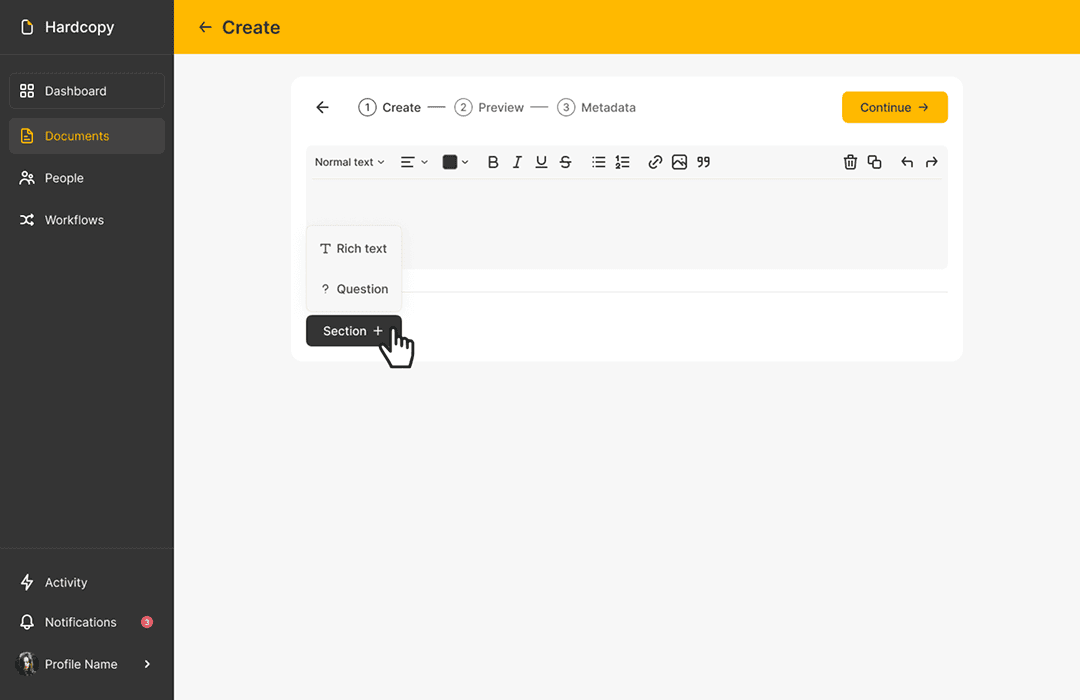
Task: Apply strikethrough formatting
Action: pos(565,161)
